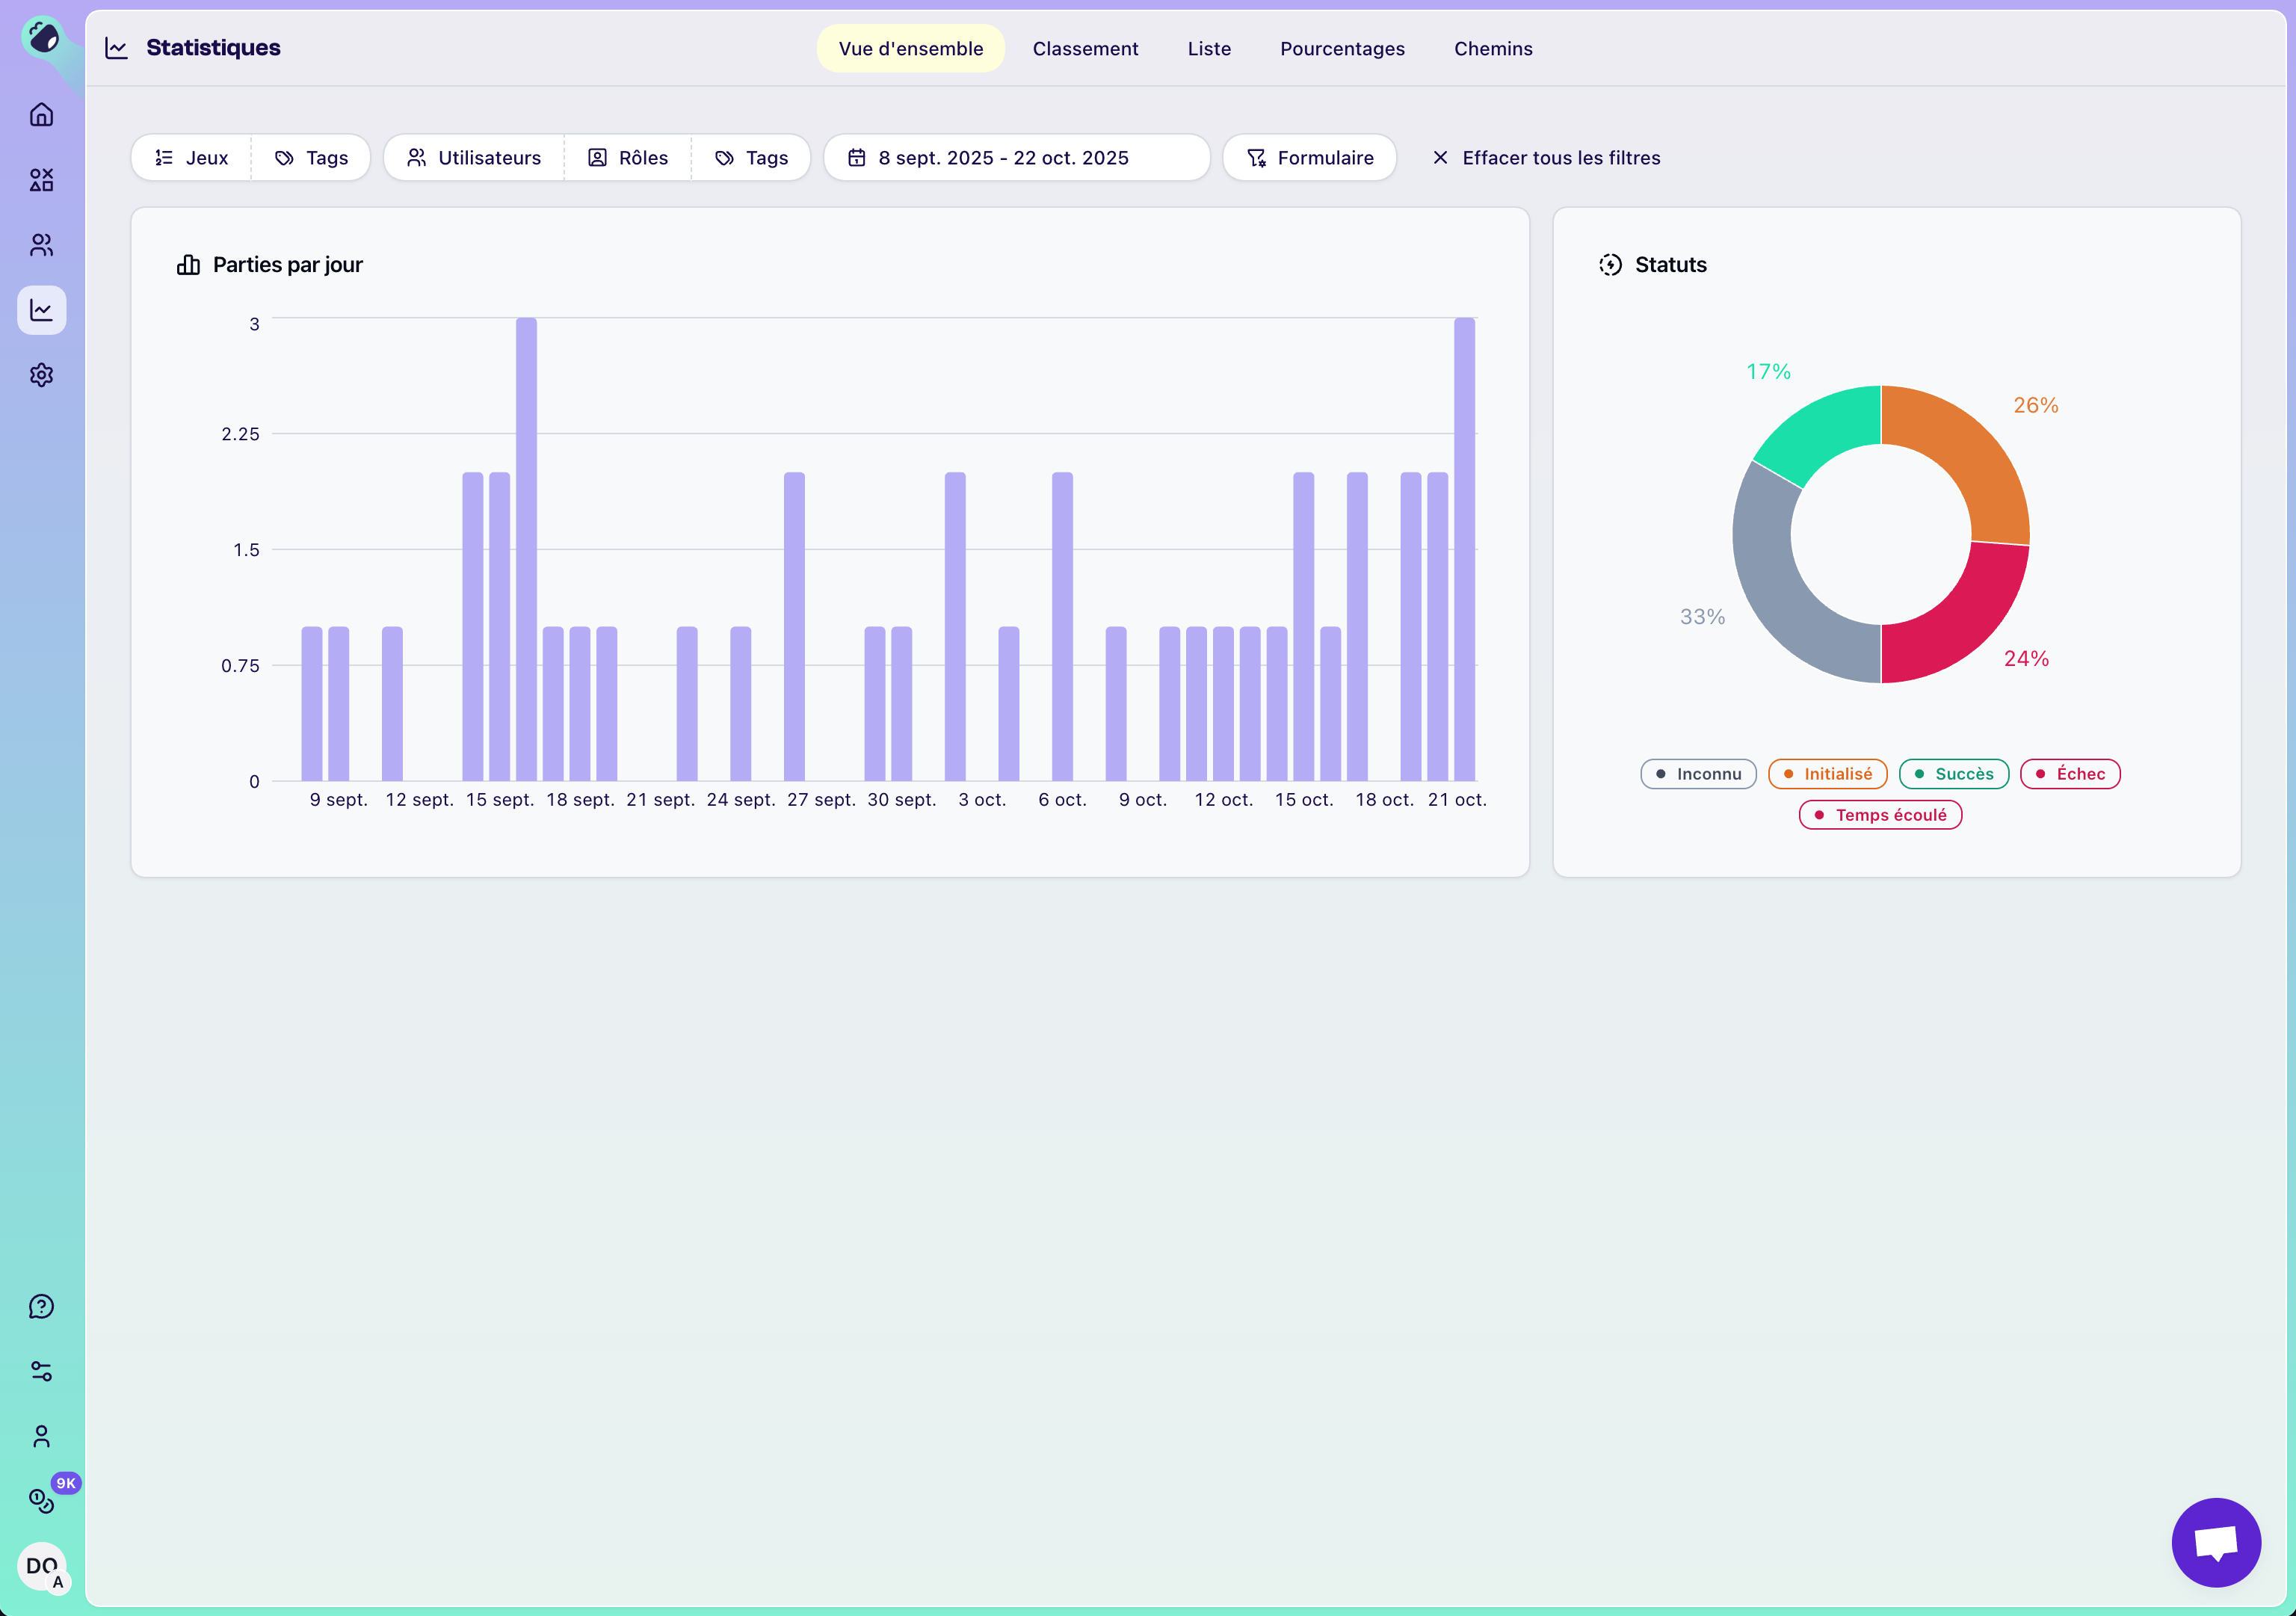Open the date range picker
Image resolution: width=2296 pixels, height=1616 pixels.
pos(1016,158)
